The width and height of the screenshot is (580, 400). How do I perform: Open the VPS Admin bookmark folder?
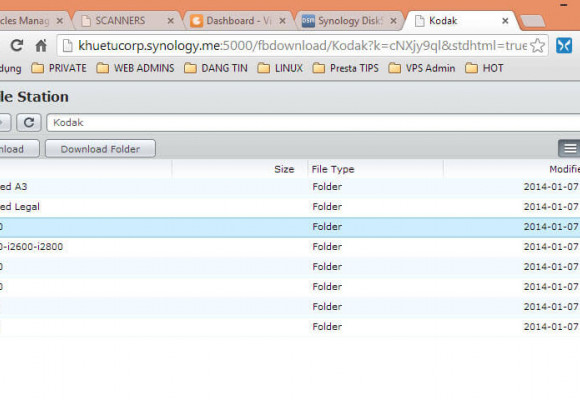pyautogui.click(x=422, y=68)
